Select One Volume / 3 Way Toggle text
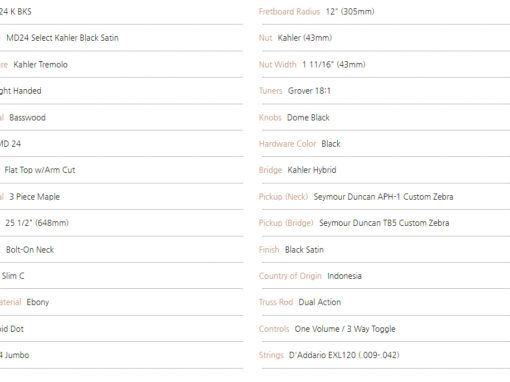510x382 pixels. tap(345, 329)
